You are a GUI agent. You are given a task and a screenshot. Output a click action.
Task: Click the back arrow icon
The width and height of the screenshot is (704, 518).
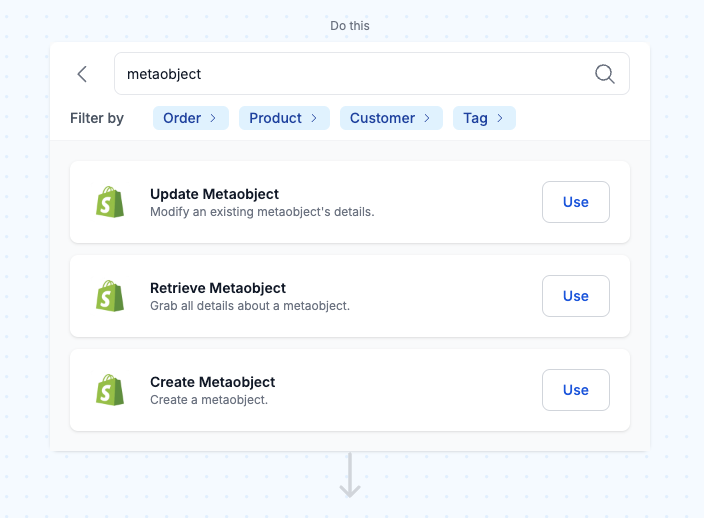[x=82, y=74]
